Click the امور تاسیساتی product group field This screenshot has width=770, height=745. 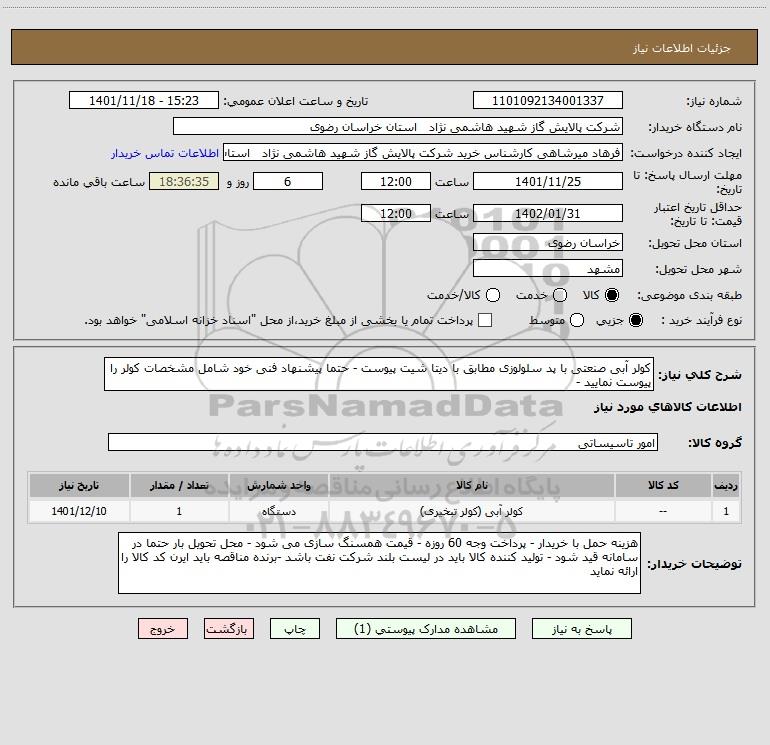point(384,442)
